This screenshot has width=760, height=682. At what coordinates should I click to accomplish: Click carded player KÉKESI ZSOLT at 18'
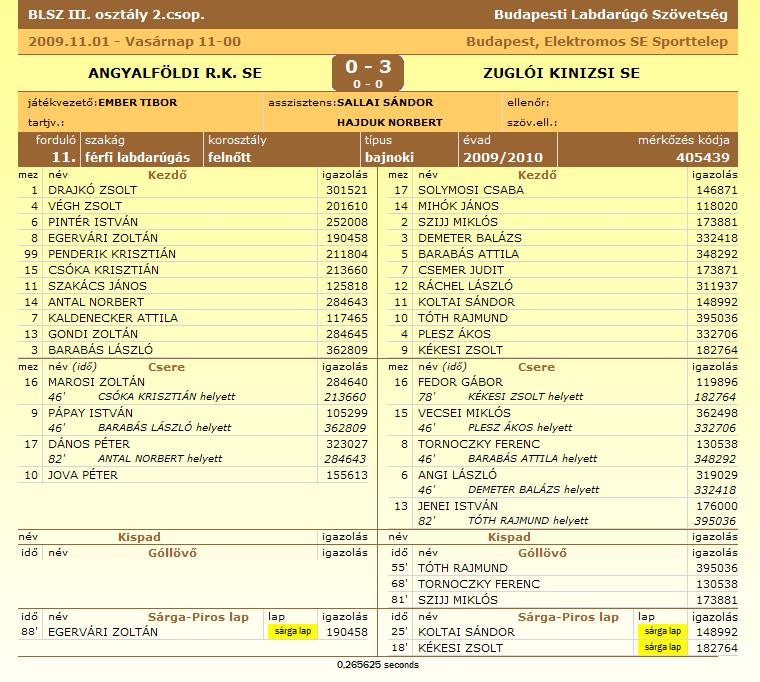(460, 648)
